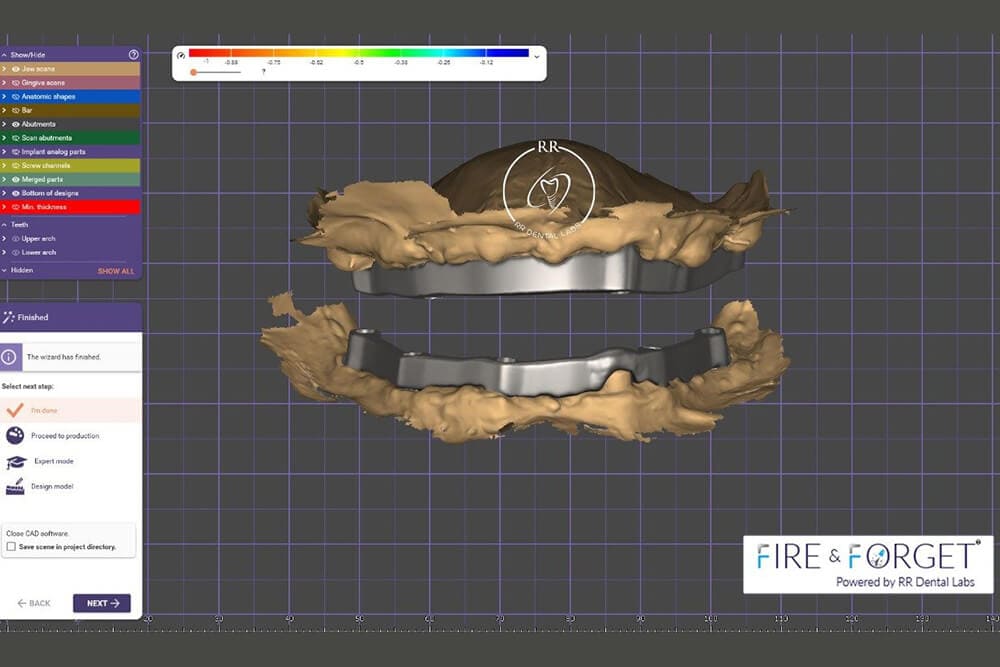Viewport: 1000px width, 667px height.
Task: Click the gauge icon on color scale bar
Action: (181, 55)
